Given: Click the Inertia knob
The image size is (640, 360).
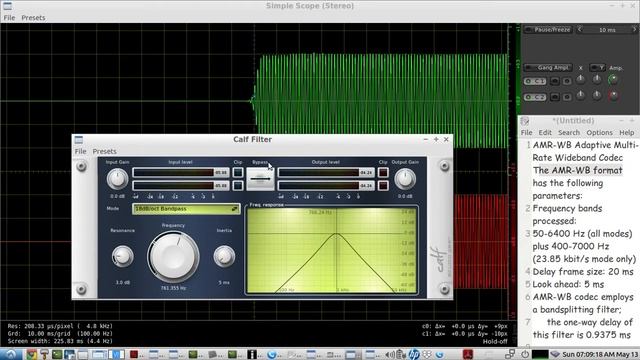Looking at the screenshot, I should coord(224,256).
